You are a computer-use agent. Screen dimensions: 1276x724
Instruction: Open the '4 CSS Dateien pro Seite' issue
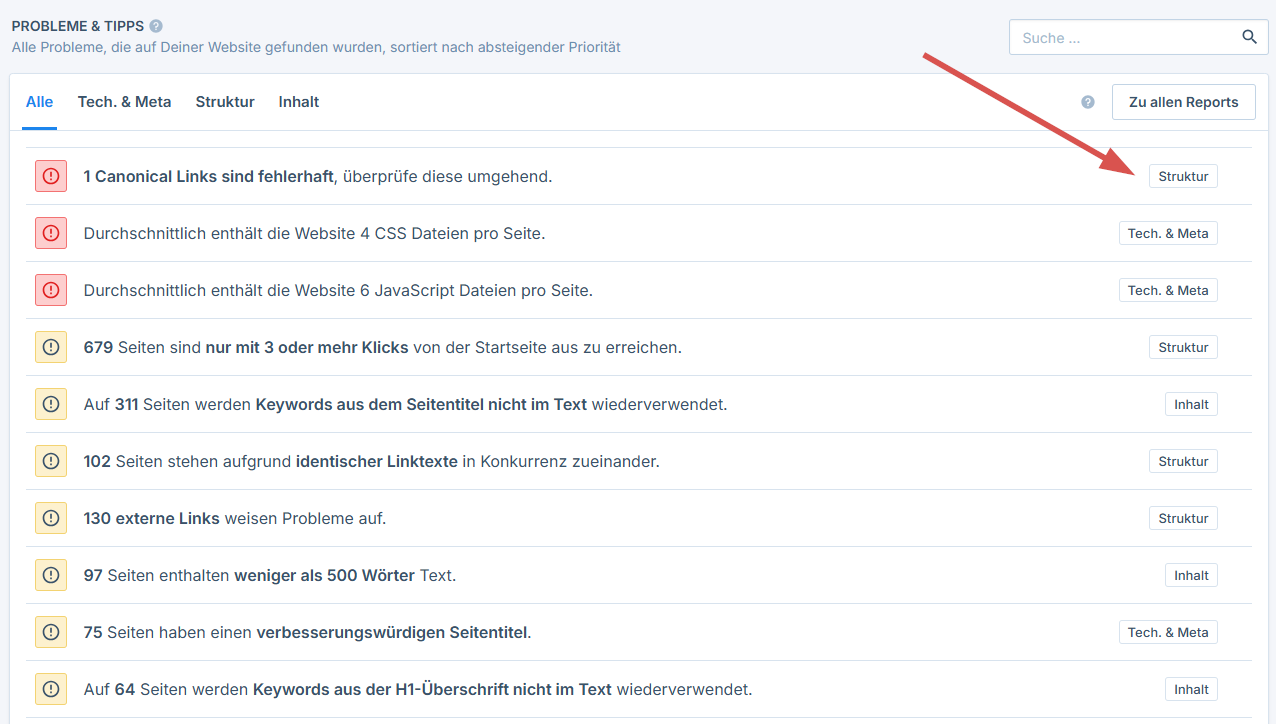click(314, 233)
